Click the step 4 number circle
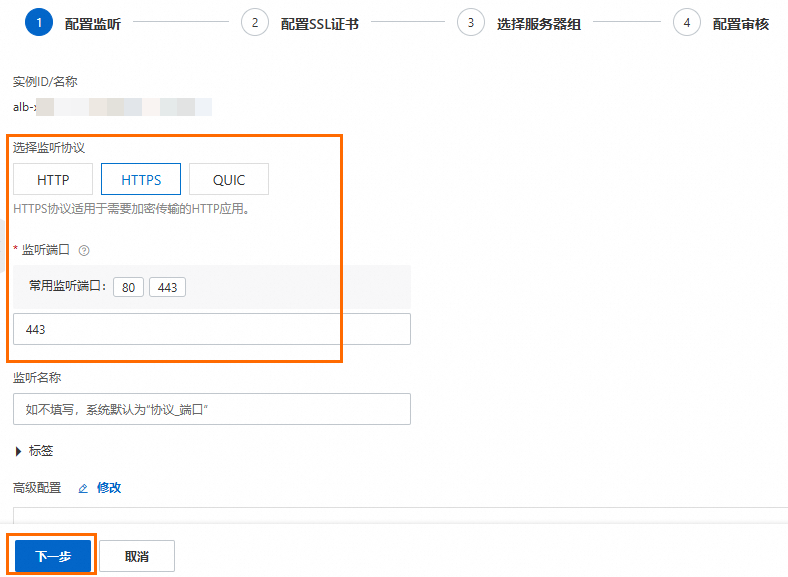The width and height of the screenshot is (788, 577). [x=687, y=23]
